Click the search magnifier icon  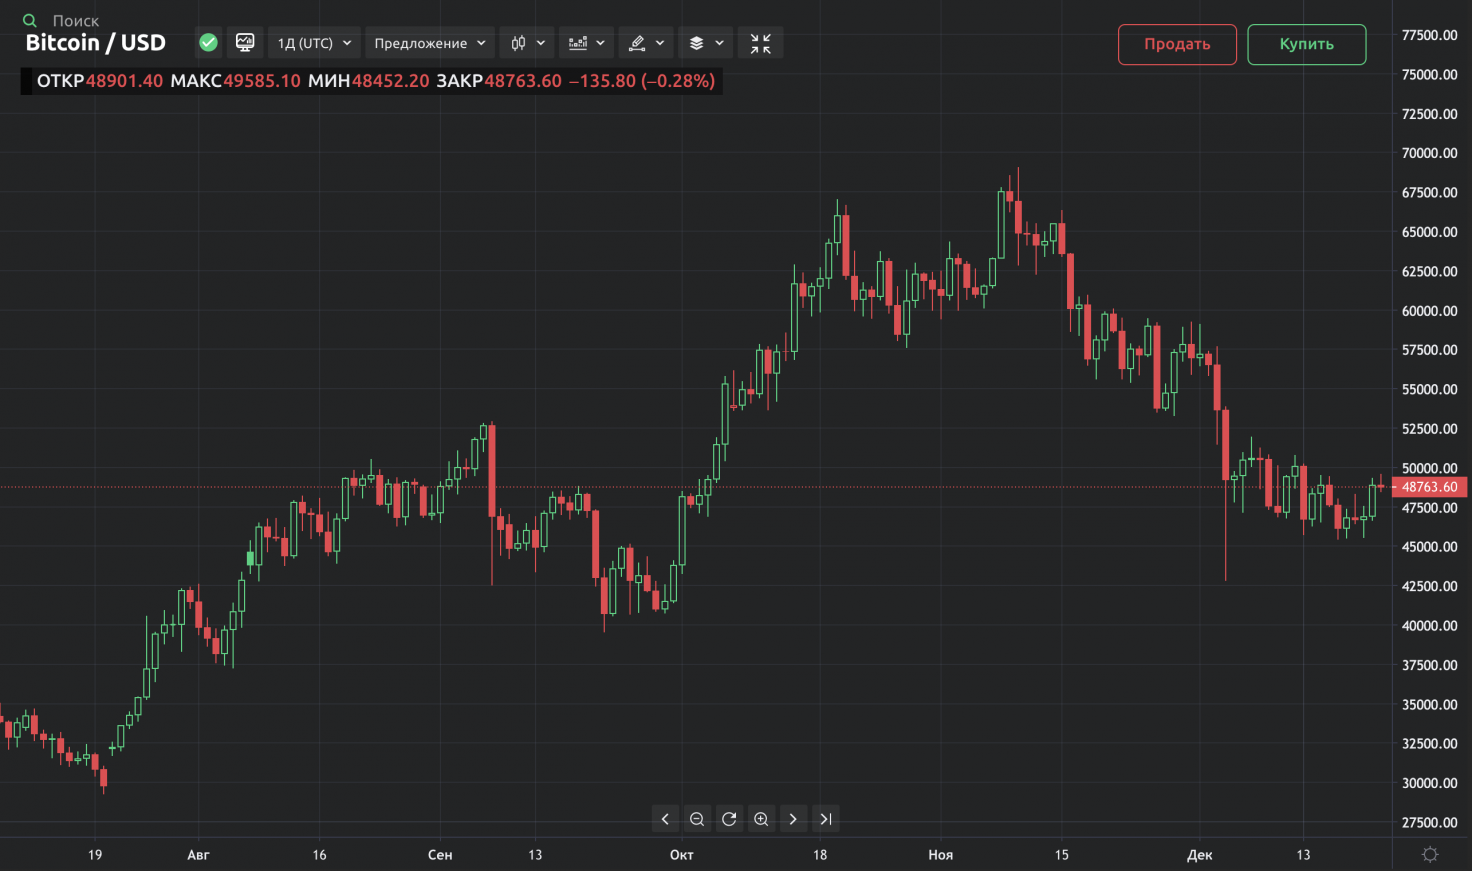pos(30,20)
